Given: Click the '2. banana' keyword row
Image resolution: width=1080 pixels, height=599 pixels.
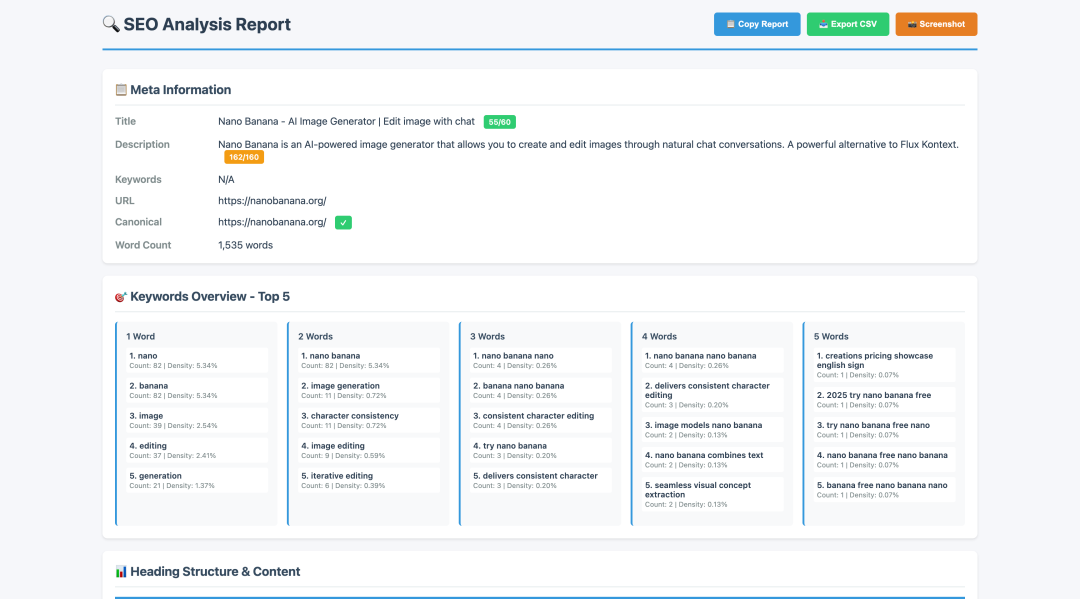Looking at the screenshot, I should pos(197,390).
